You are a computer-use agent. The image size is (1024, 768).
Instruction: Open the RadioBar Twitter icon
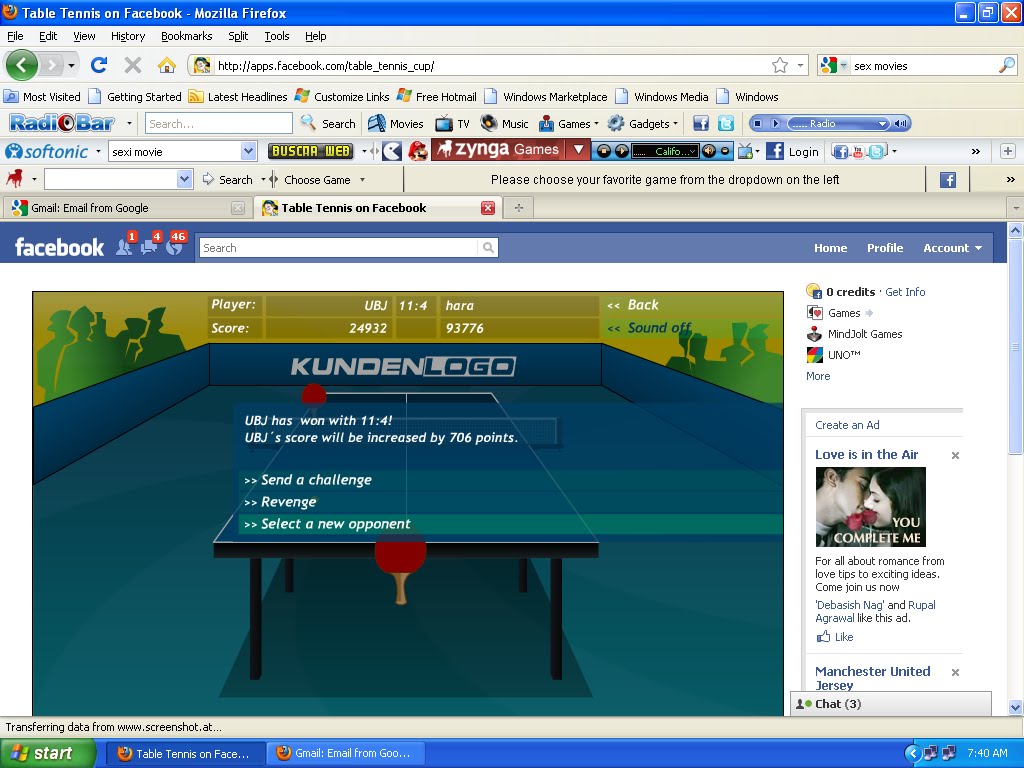coord(726,123)
